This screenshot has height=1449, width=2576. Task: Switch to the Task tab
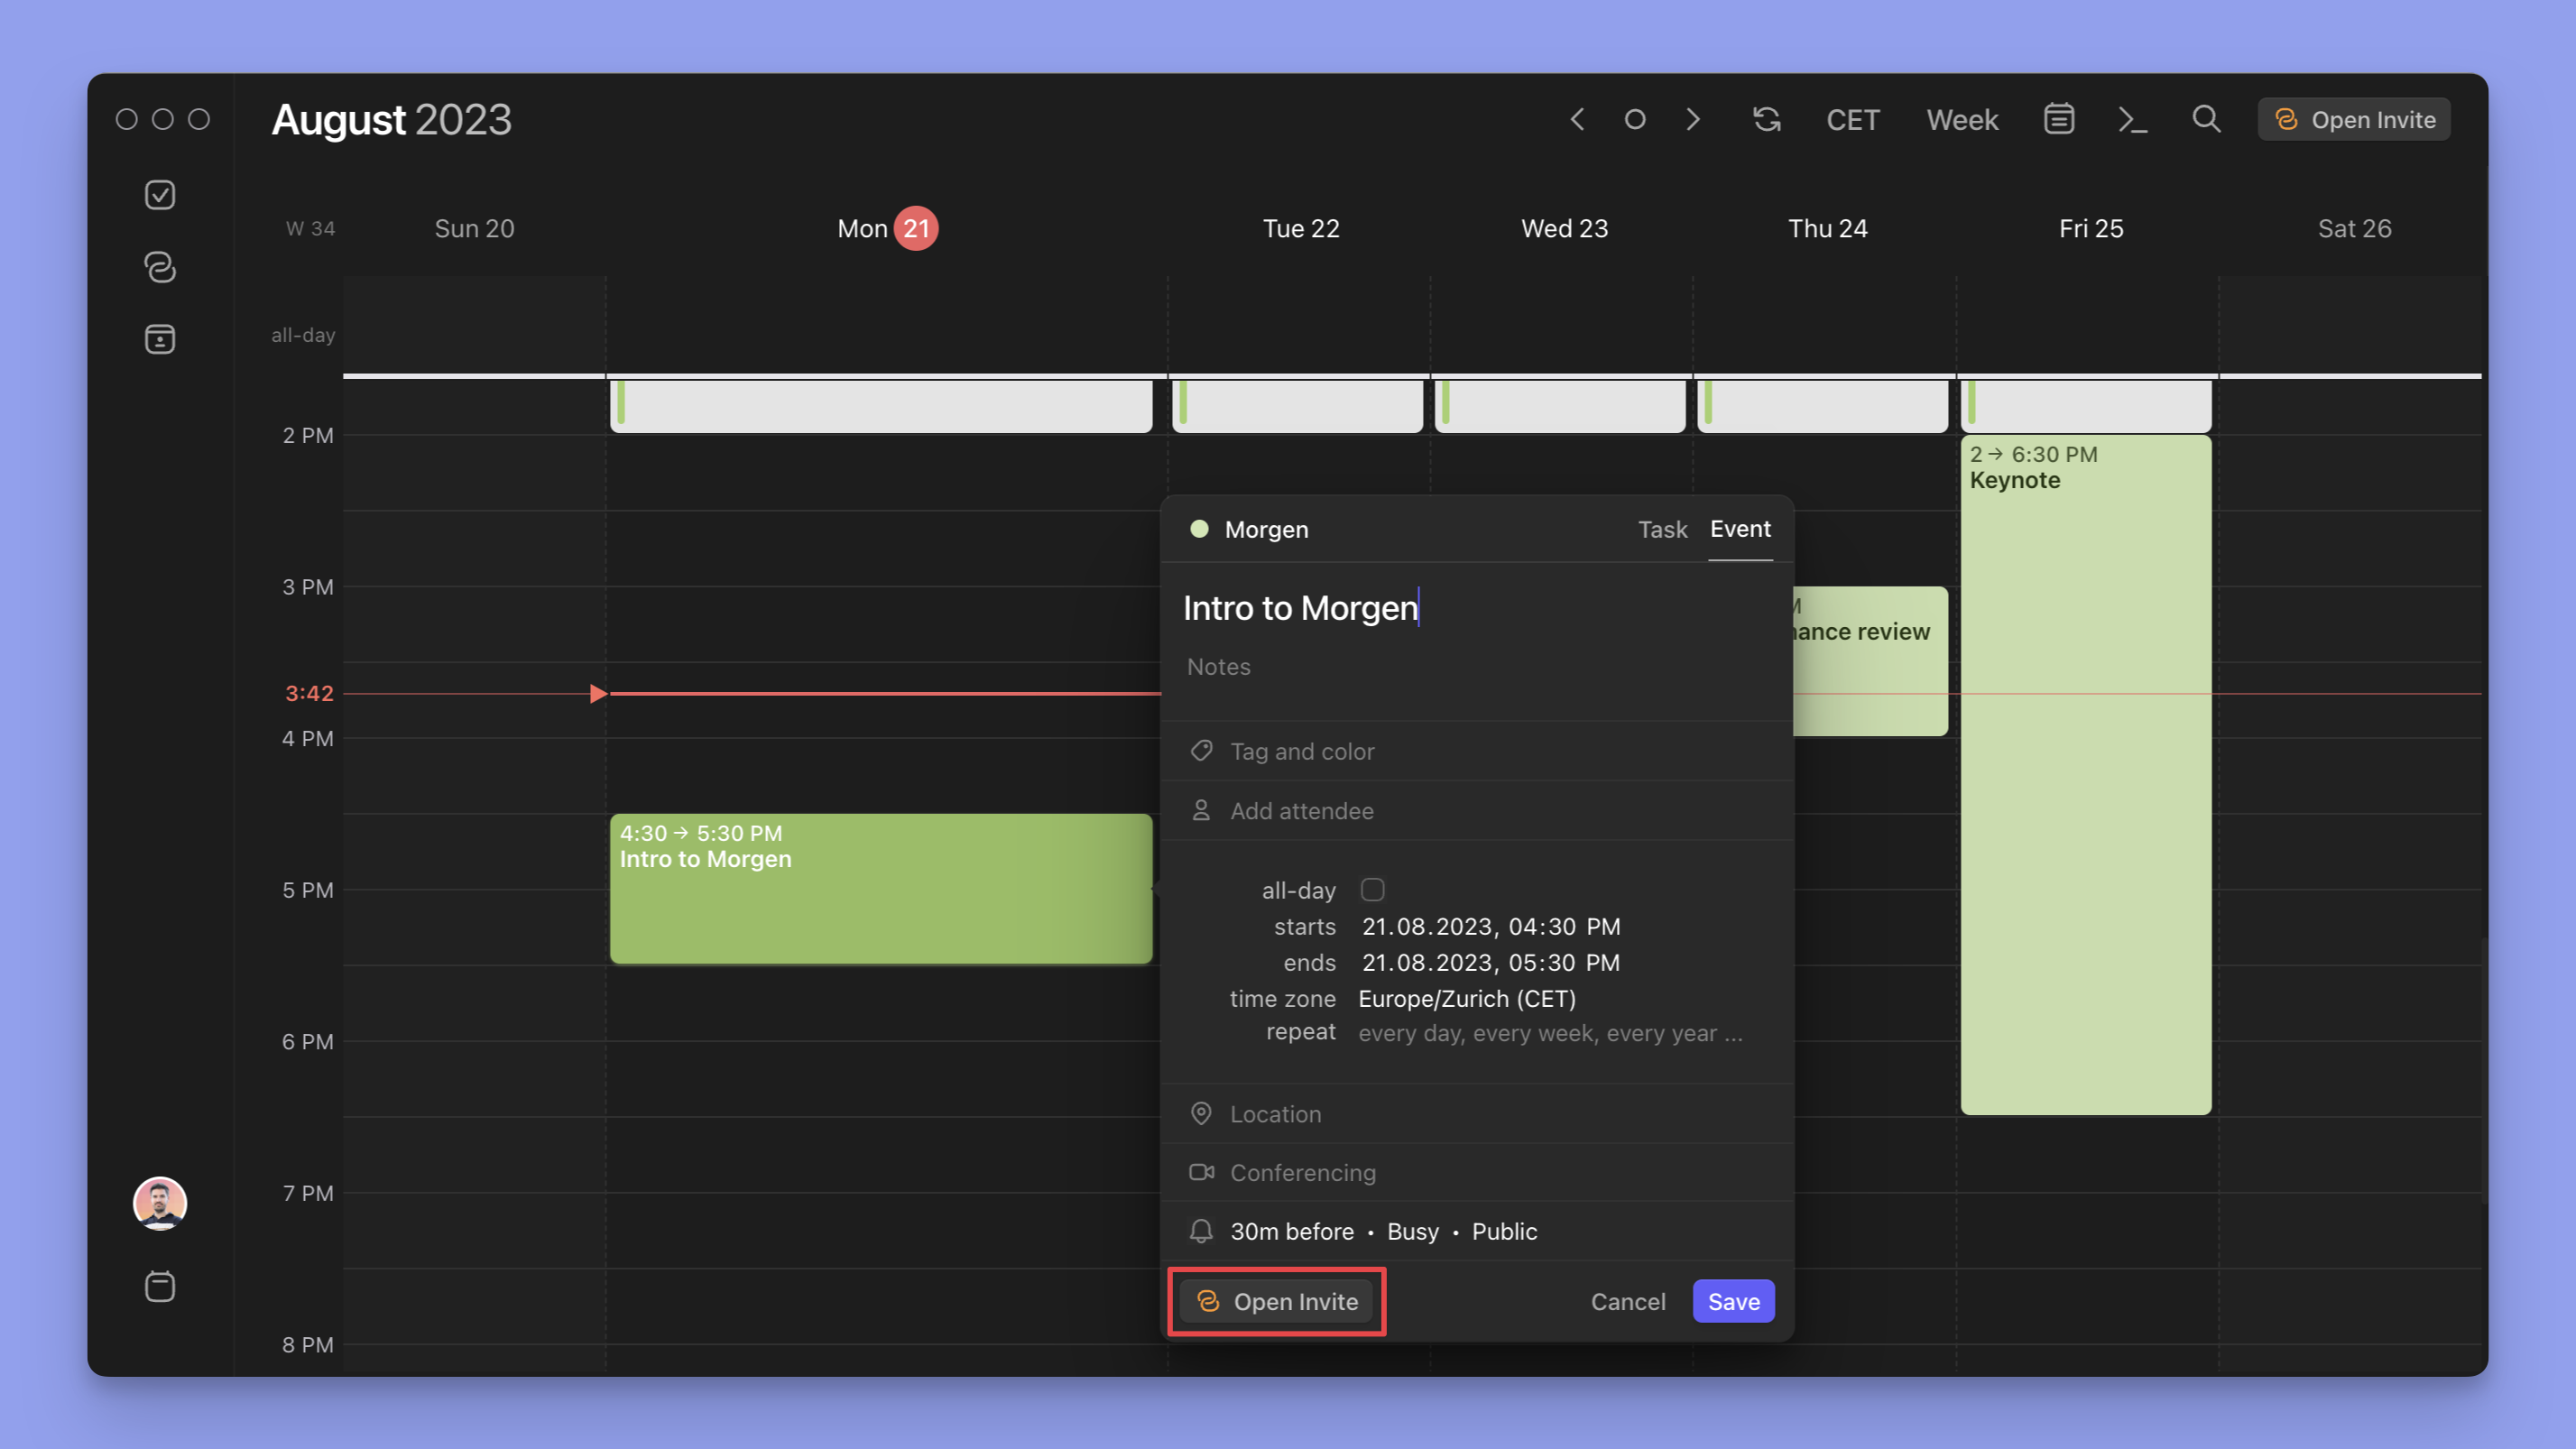[x=1662, y=529]
